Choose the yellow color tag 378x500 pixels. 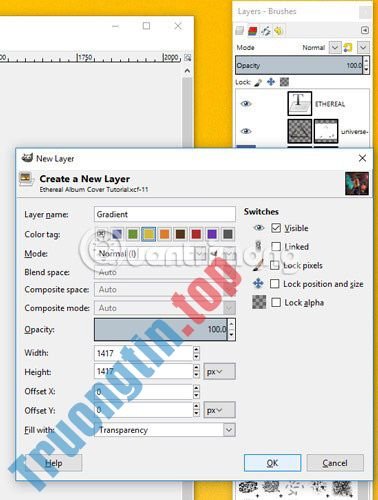click(x=149, y=234)
